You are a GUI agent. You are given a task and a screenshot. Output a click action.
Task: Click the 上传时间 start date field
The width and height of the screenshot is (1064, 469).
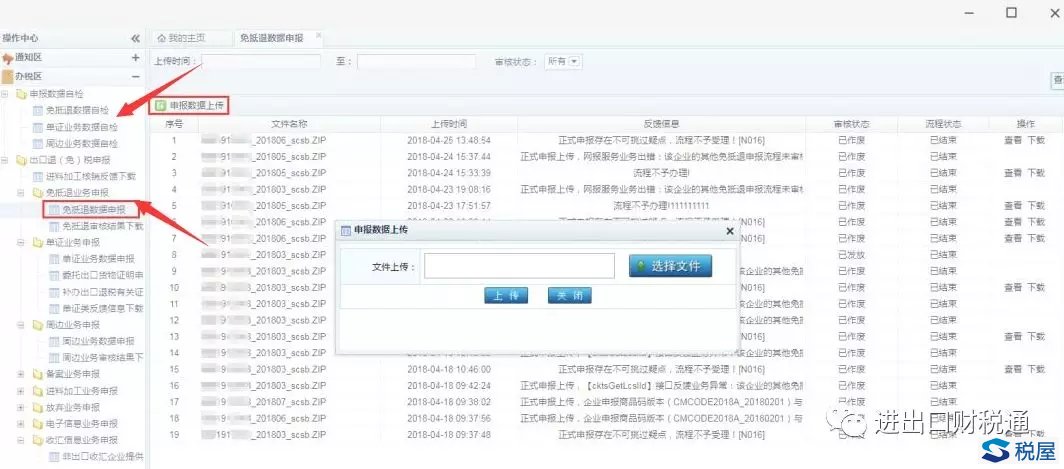pos(261,62)
